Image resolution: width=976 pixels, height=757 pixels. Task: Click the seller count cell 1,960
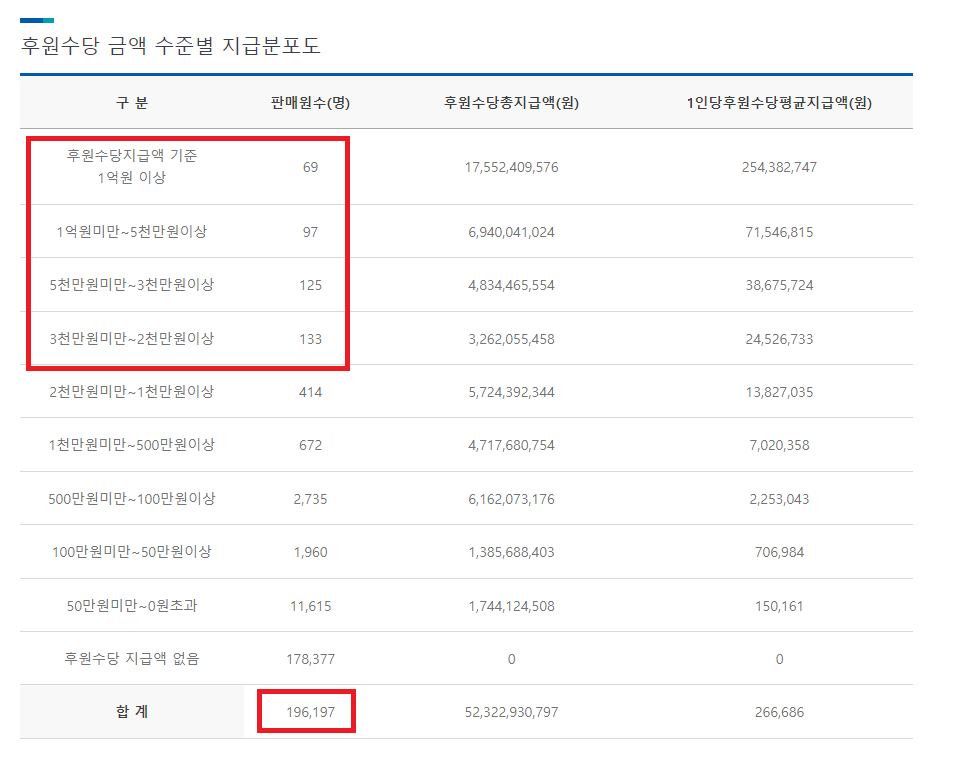310,552
